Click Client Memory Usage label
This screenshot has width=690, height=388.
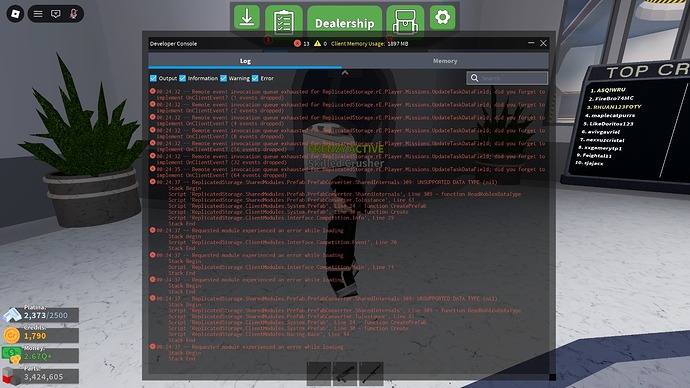[358, 44]
